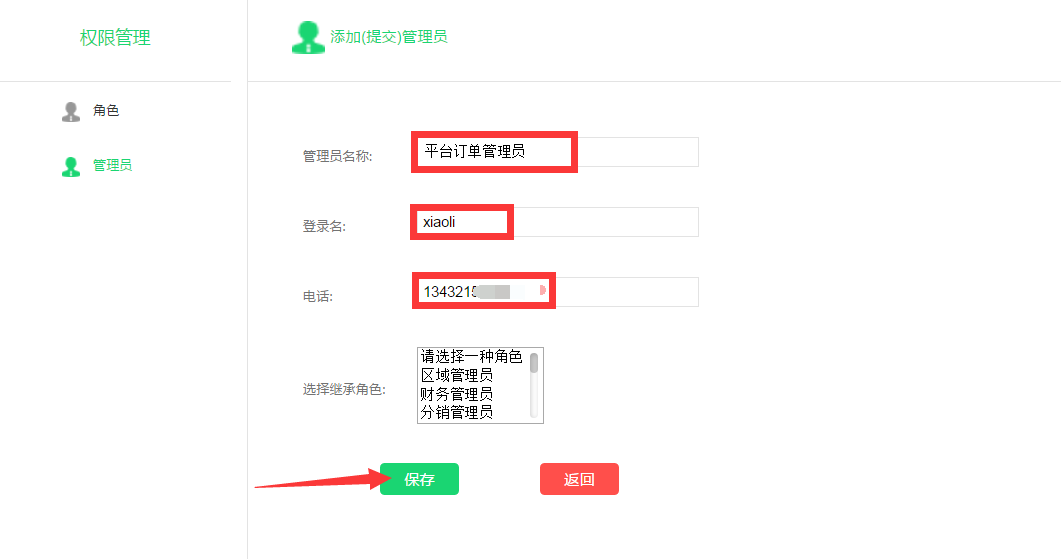
Task: Click the role list scrollbar thumb
Action: [x=534, y=363]
